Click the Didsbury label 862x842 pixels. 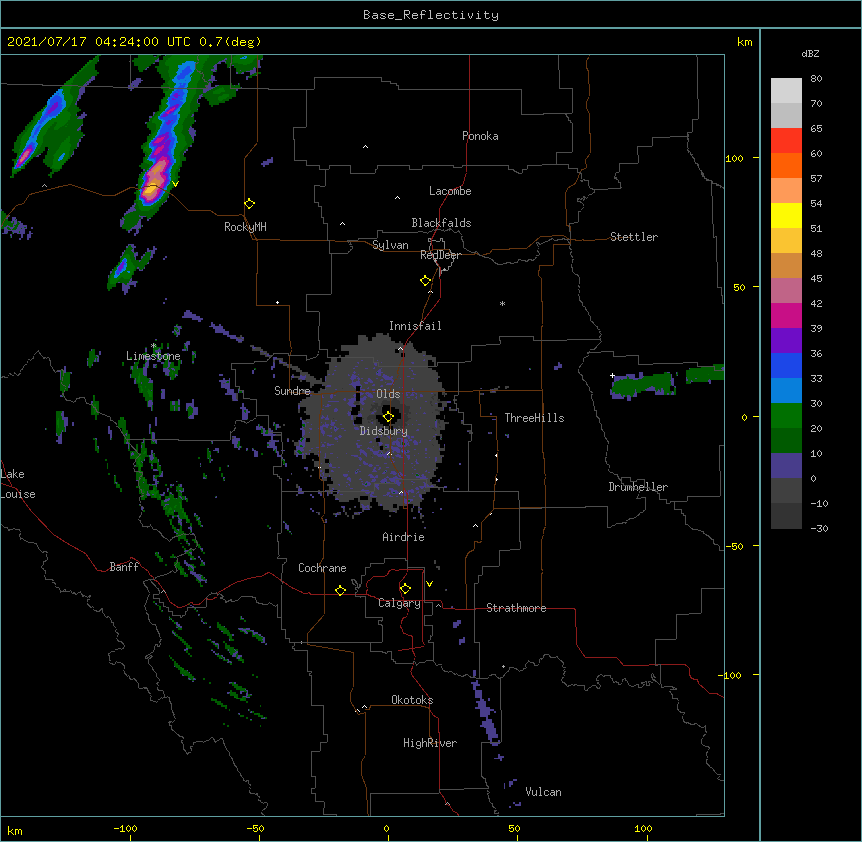[x=384, y=431]
